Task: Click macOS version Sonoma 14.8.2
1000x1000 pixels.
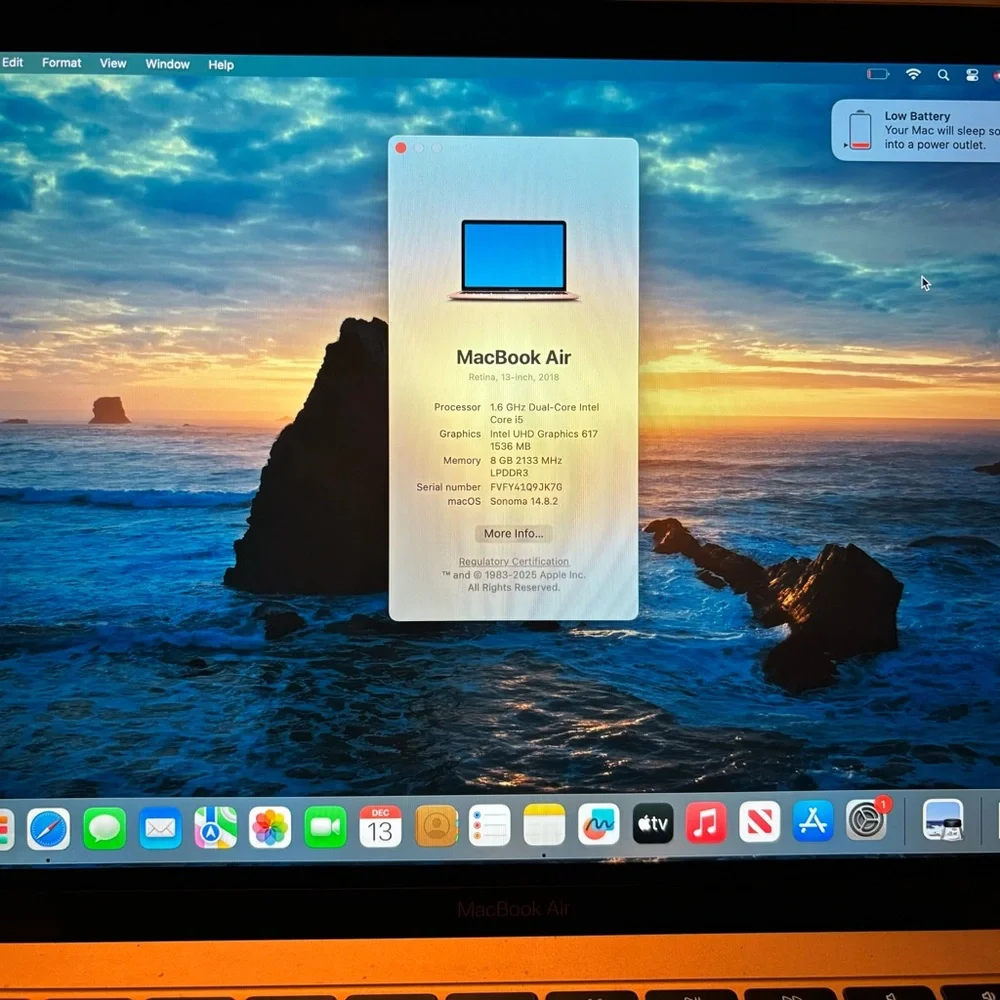Action: 524,501
